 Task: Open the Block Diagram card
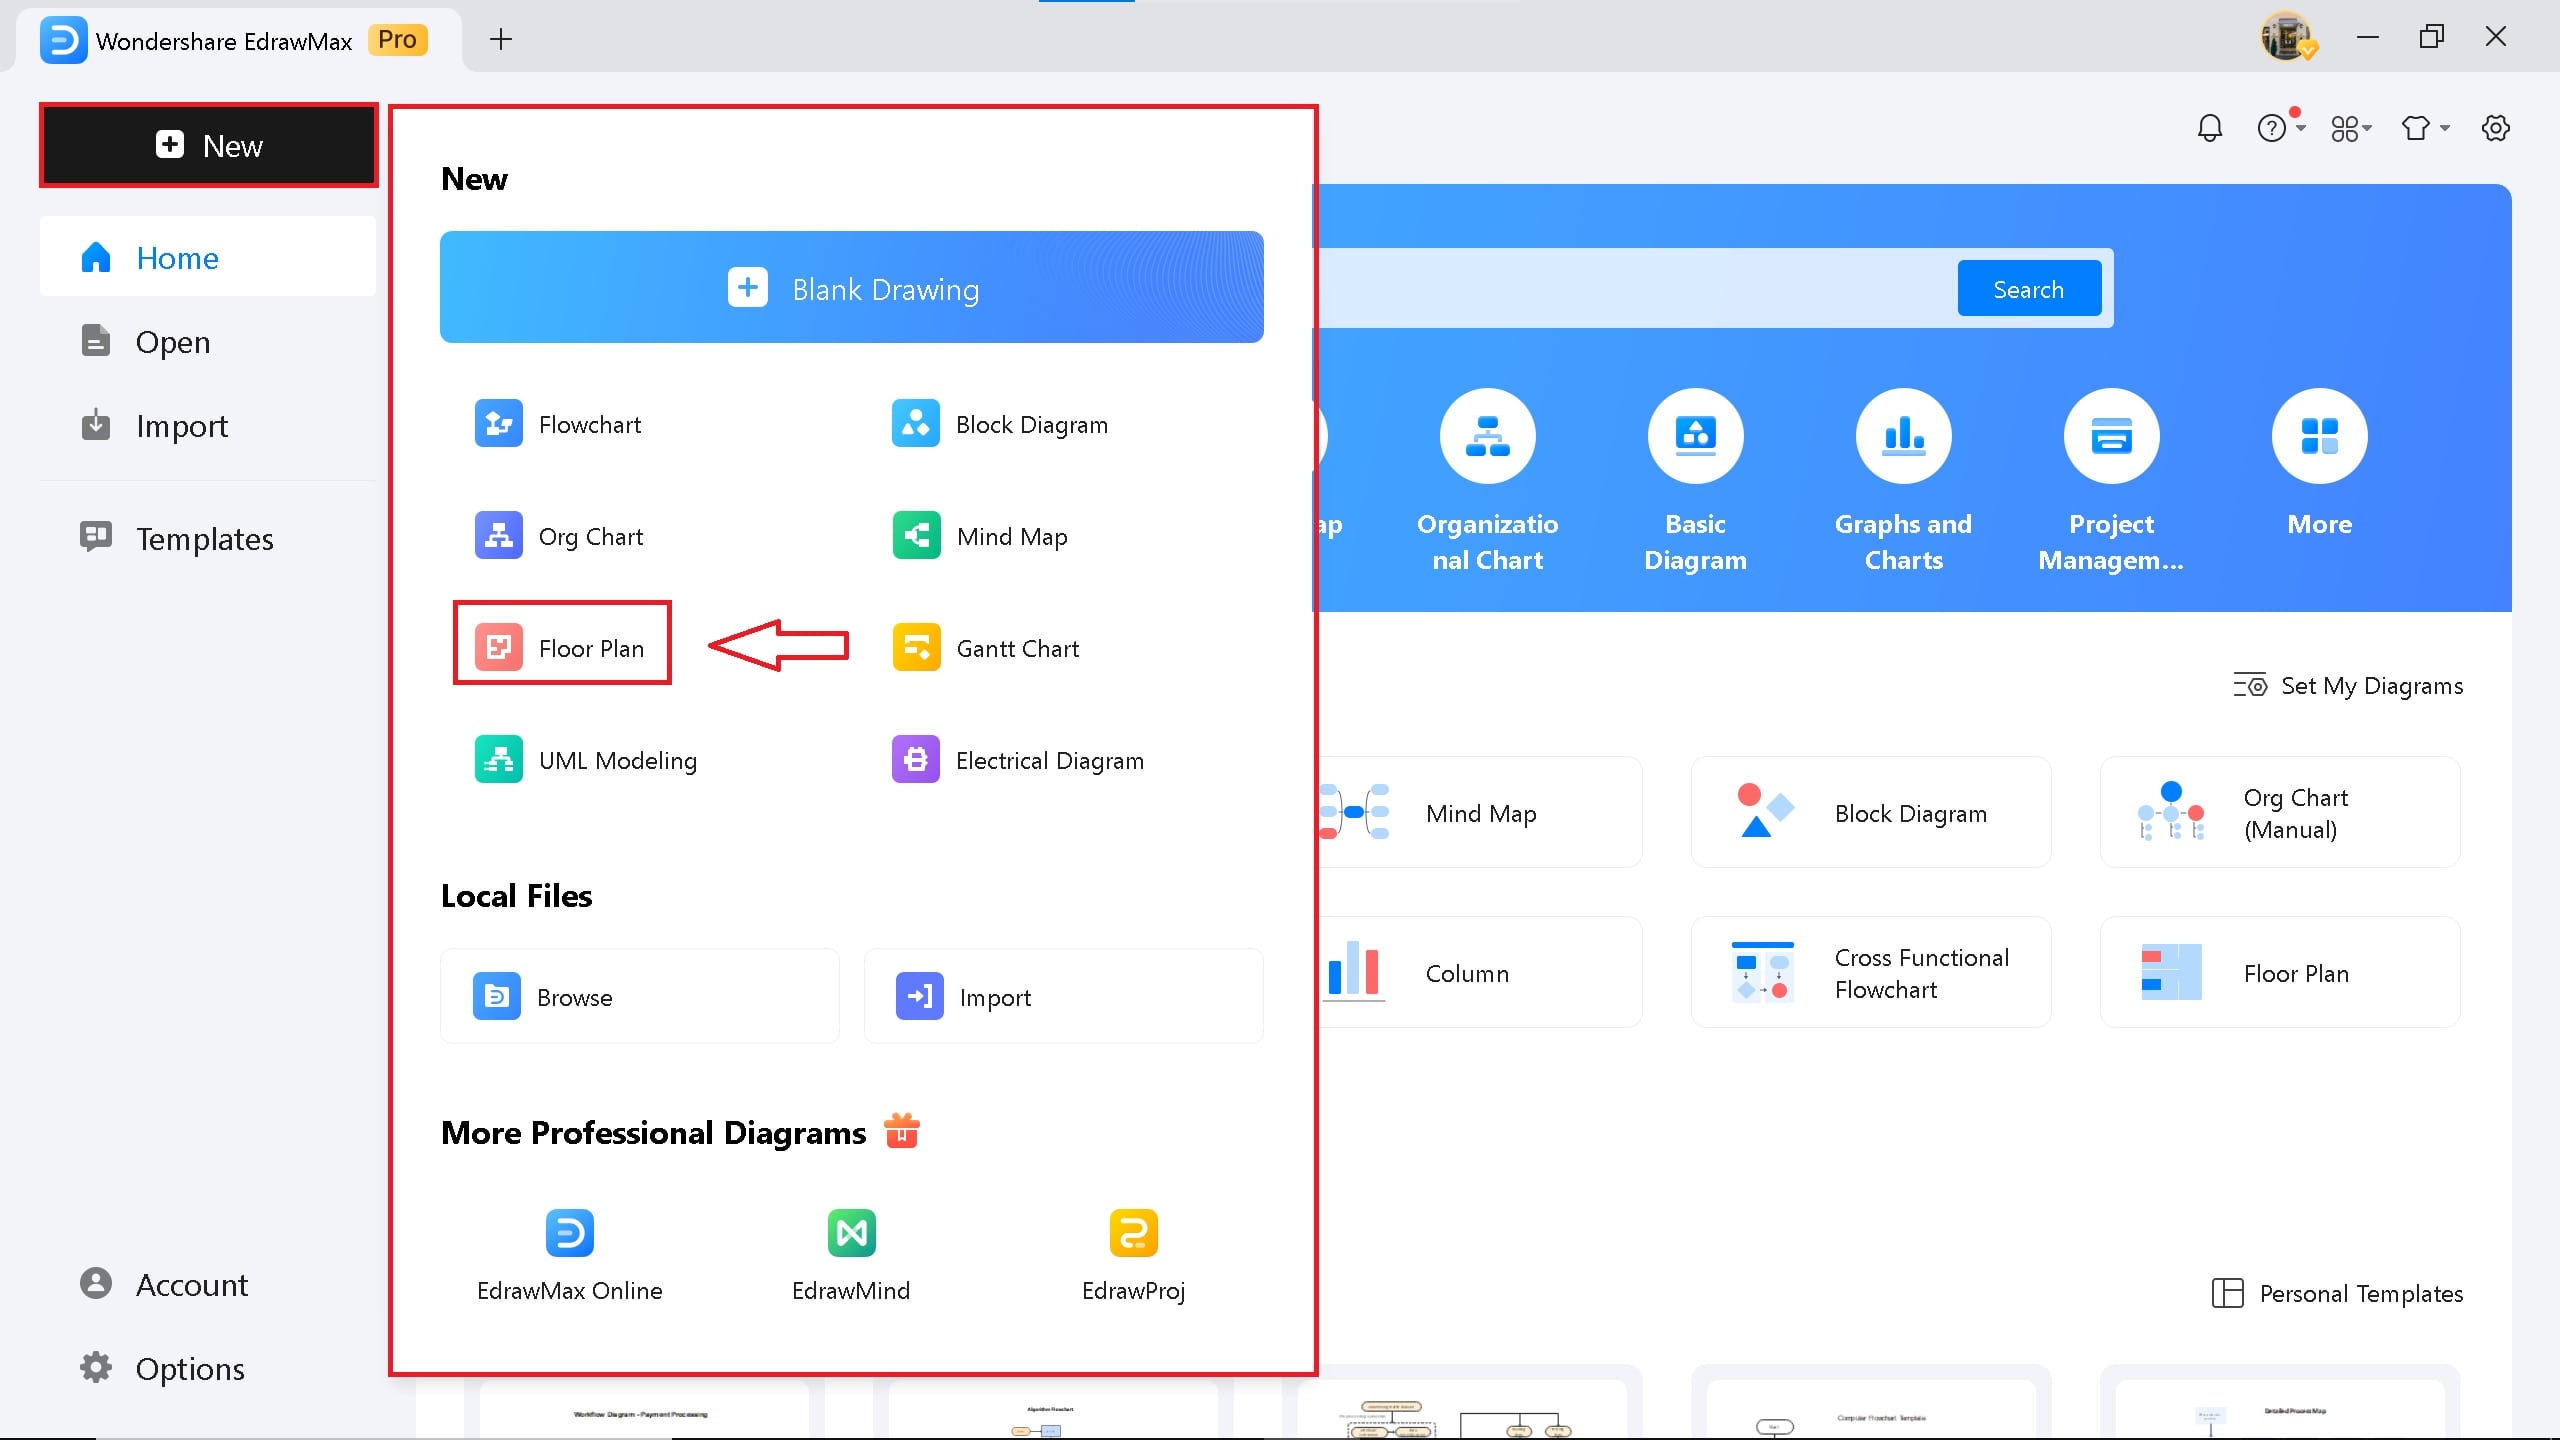click(x=1871, y=813)
